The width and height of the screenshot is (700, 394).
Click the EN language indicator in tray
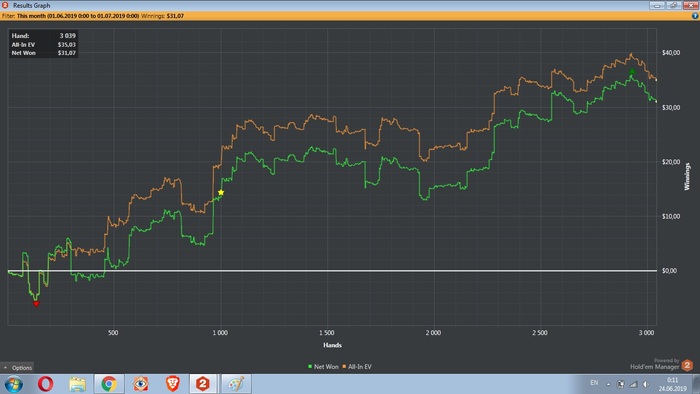tap(594, 383)
